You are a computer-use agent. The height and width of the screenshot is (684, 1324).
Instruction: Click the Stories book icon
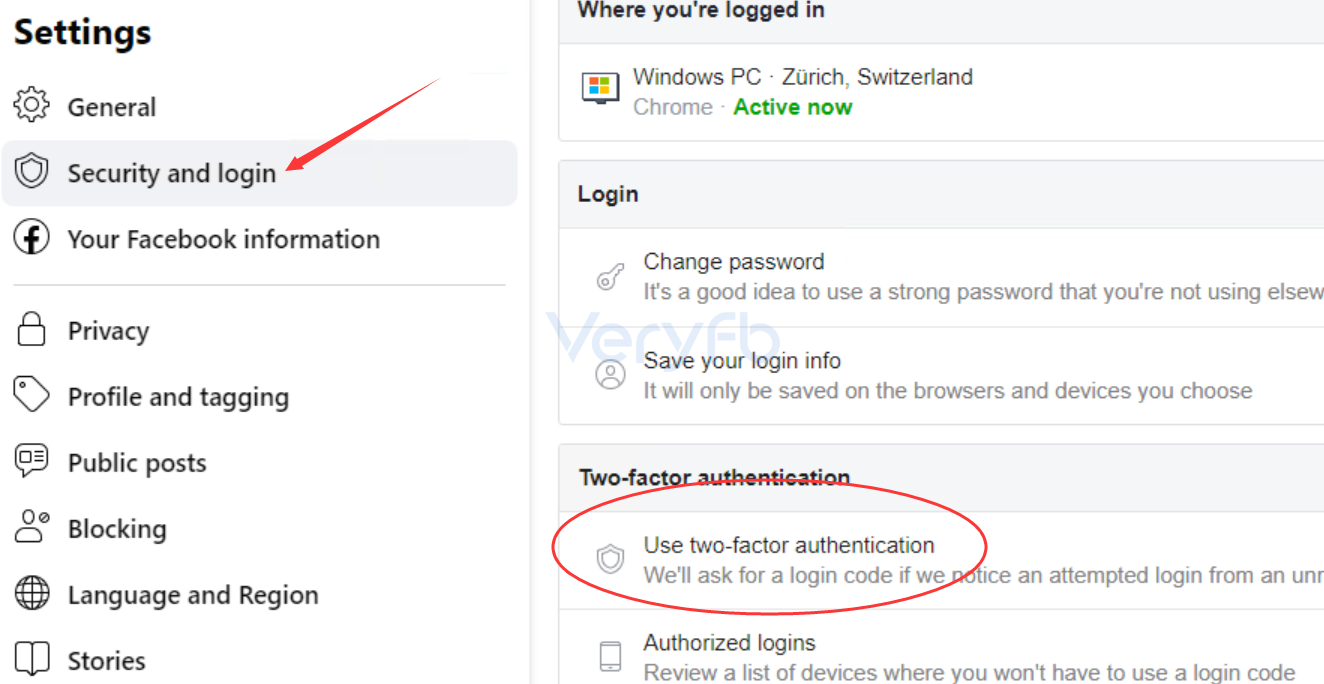click(x=32, y=659)
